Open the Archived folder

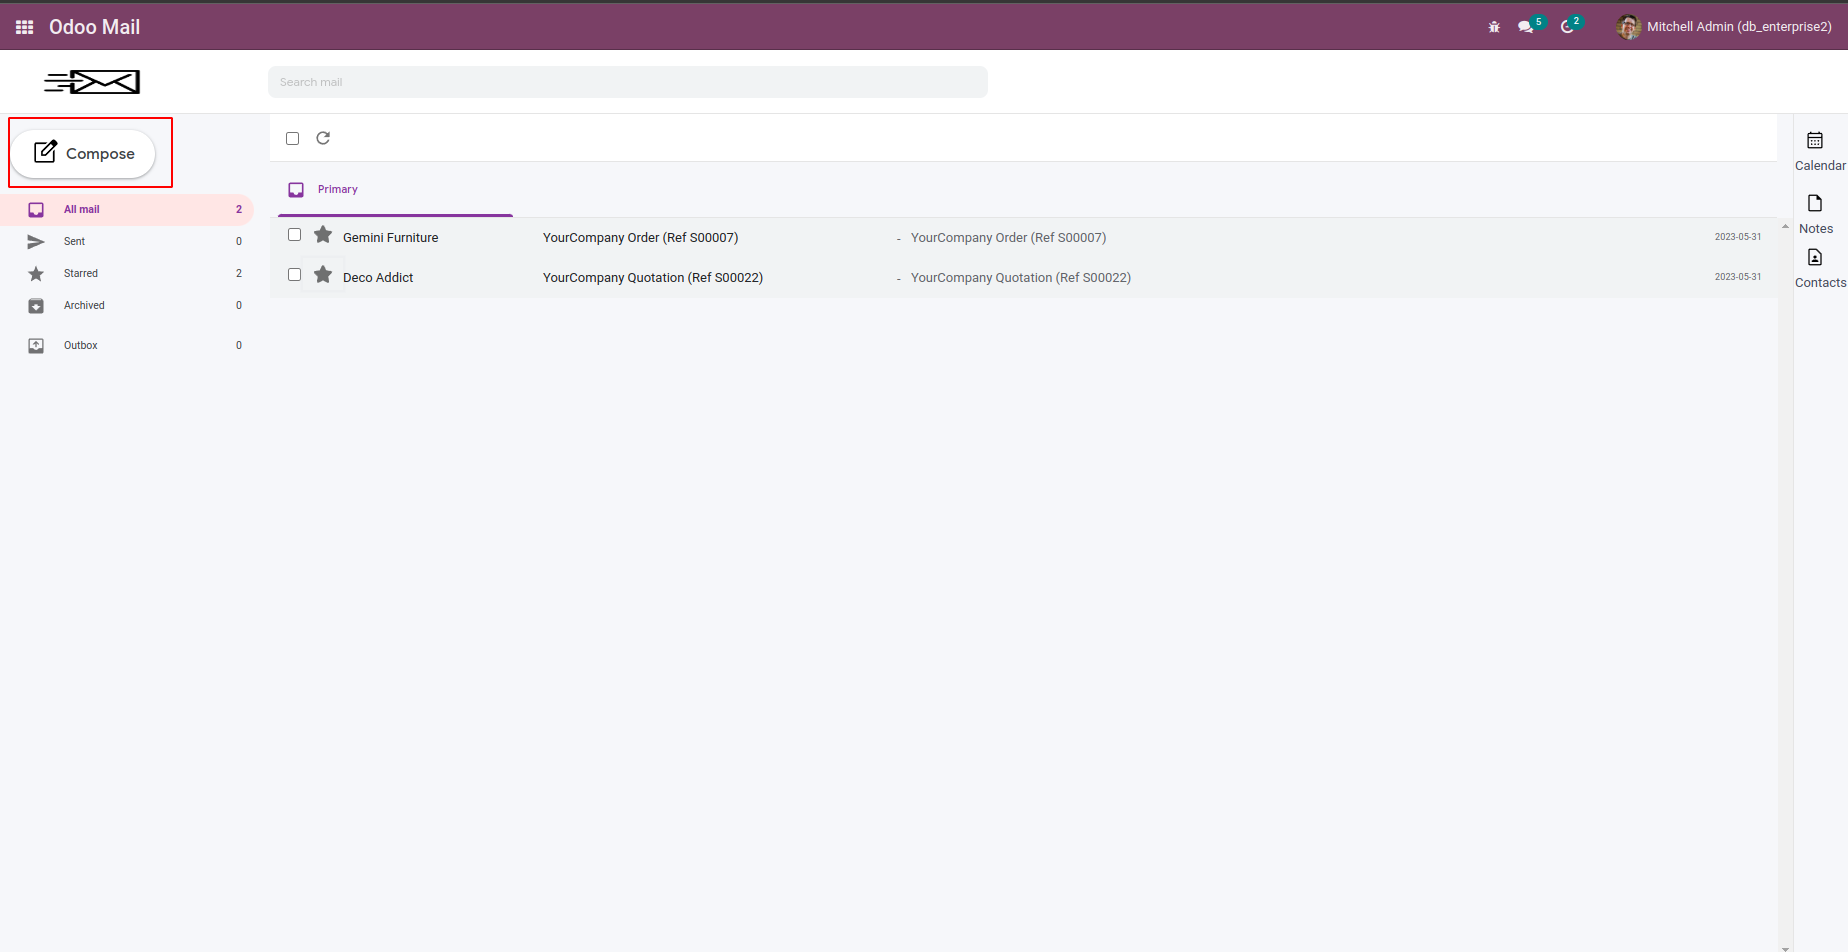pyautogui.click(x=127, y=306)
